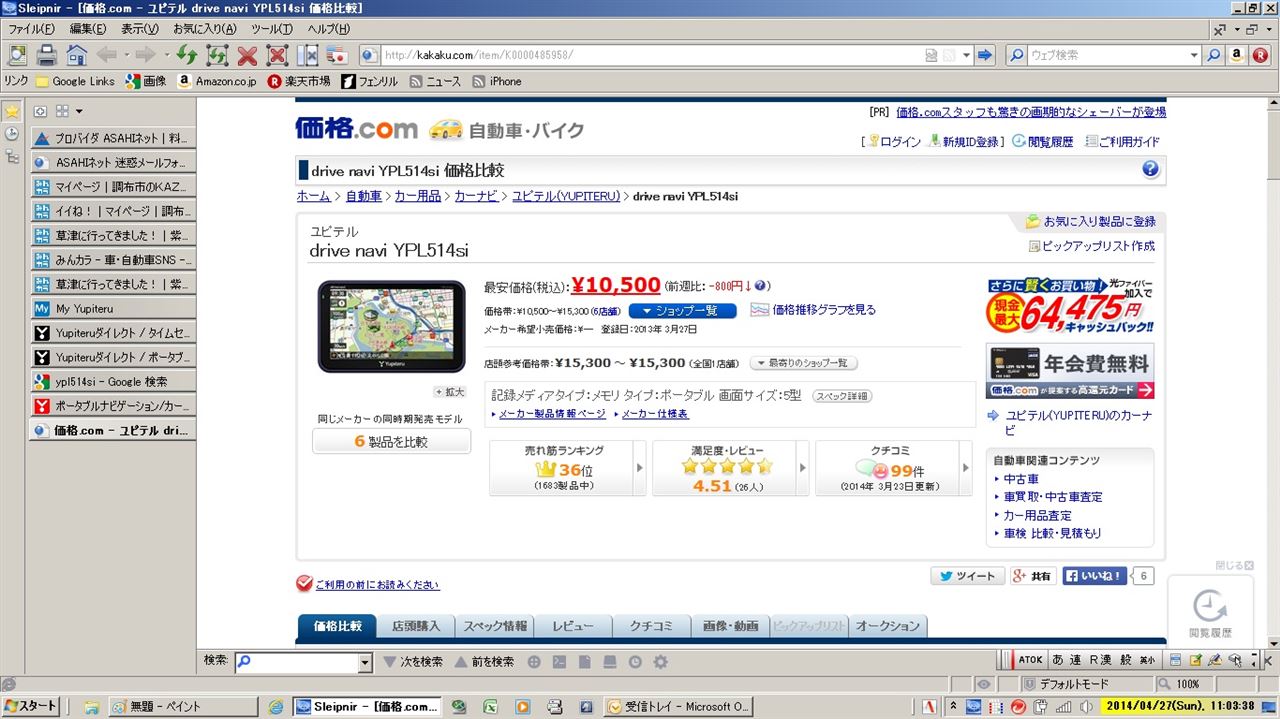The height and width of the screenshot is (719, 1280).
Task: Click the ツイート button
Action: (968, 576)
